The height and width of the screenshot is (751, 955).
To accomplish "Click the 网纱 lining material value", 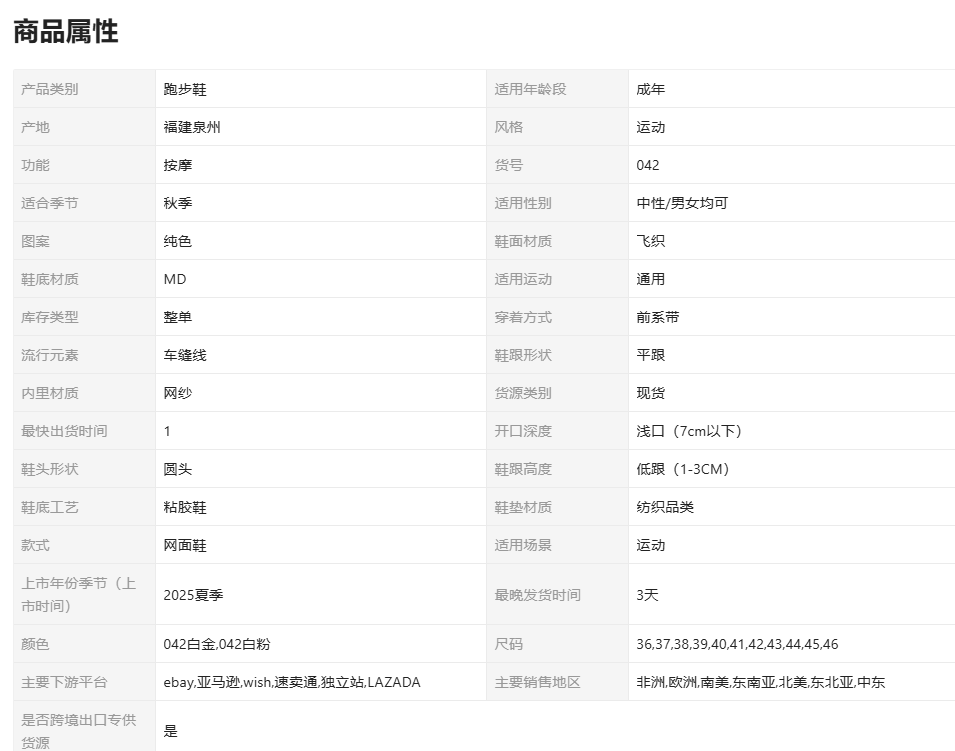I will point(178,393).
